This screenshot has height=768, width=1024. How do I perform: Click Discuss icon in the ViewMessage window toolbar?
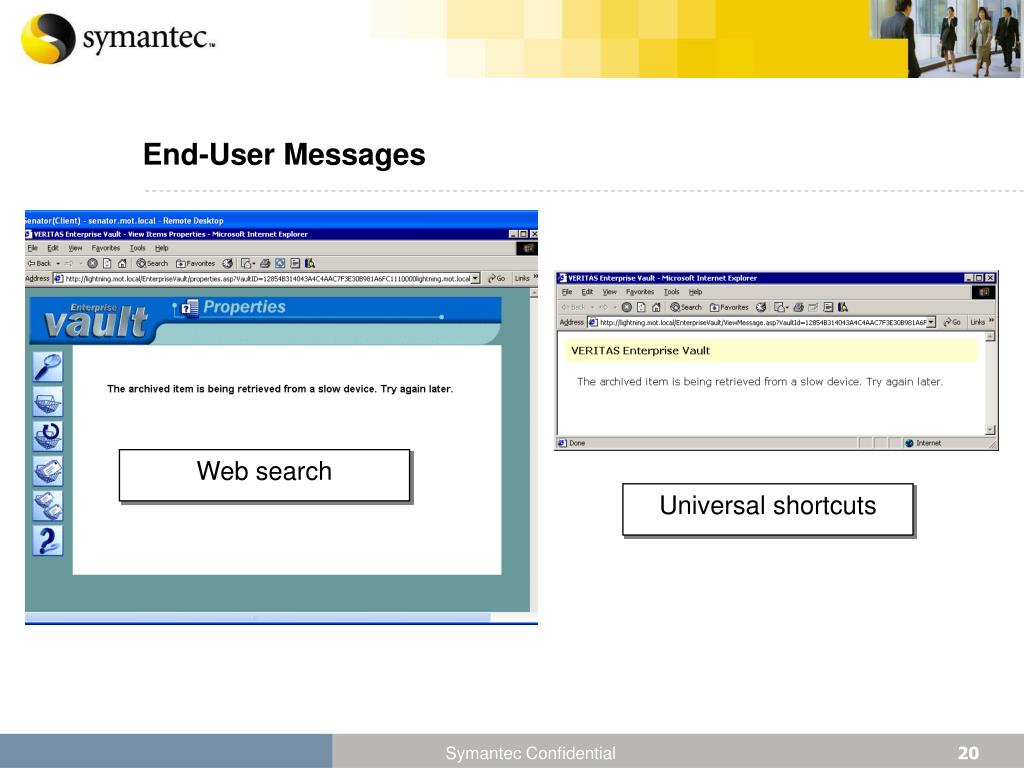click(x=828, y=307)
